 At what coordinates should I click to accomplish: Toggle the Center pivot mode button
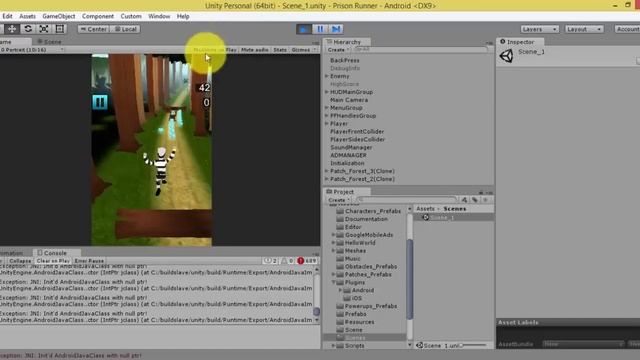[x=93, y=29]
